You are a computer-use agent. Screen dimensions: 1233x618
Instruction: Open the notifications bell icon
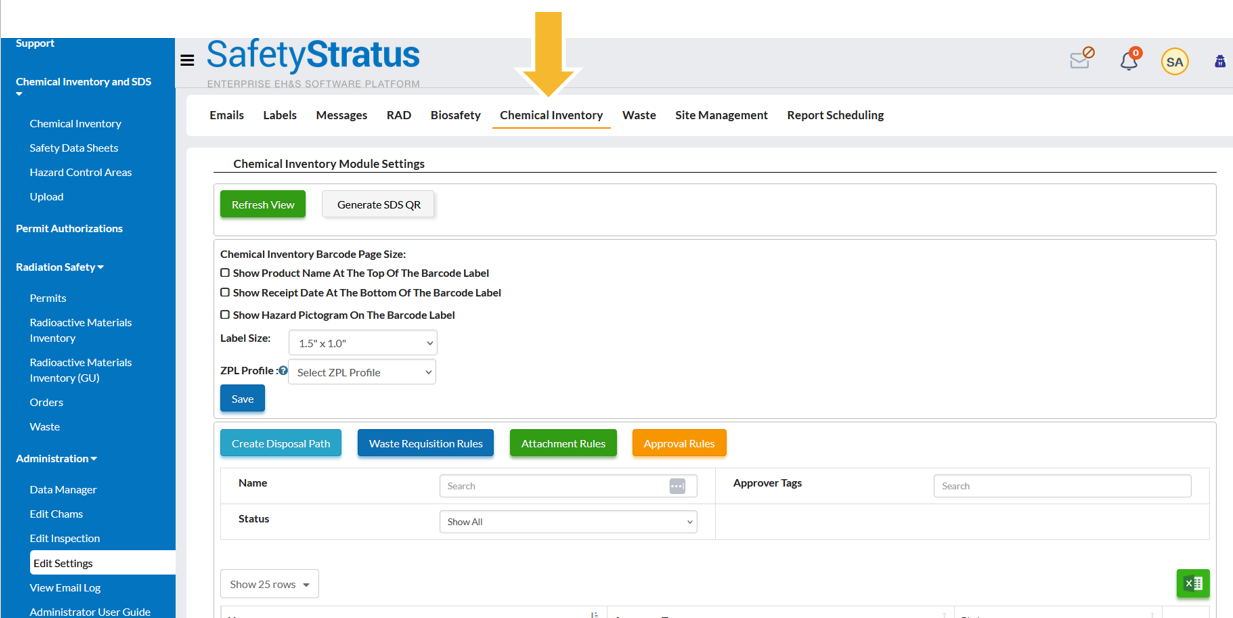tap(1130, 60)
